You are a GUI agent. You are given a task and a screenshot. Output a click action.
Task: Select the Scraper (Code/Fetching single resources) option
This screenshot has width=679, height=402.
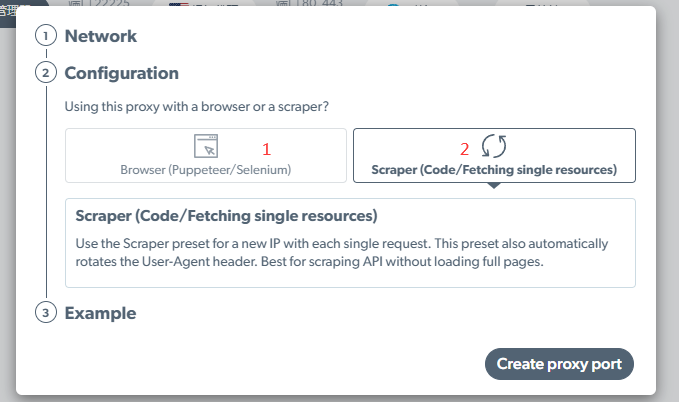[494, 156]
